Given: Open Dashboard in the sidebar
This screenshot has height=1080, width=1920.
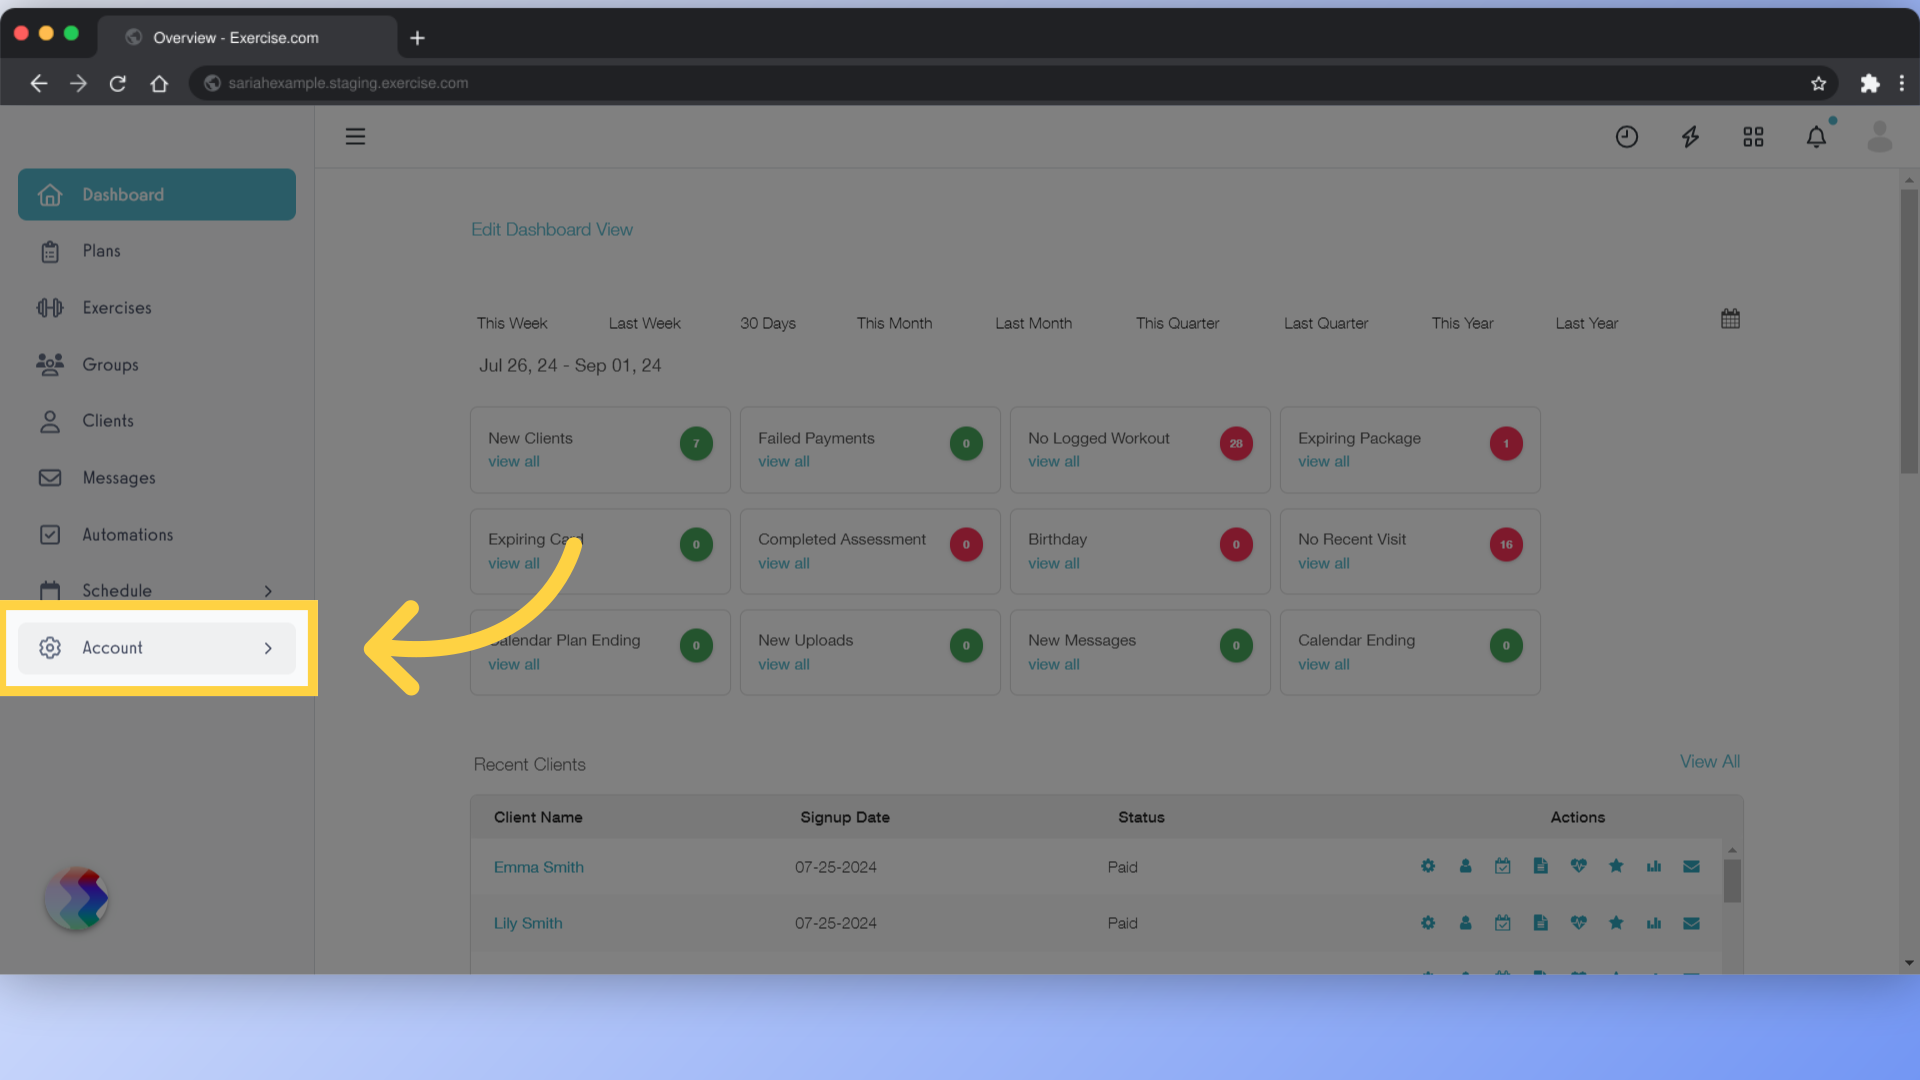Looking at the screenshot, I should click(157, 195).
